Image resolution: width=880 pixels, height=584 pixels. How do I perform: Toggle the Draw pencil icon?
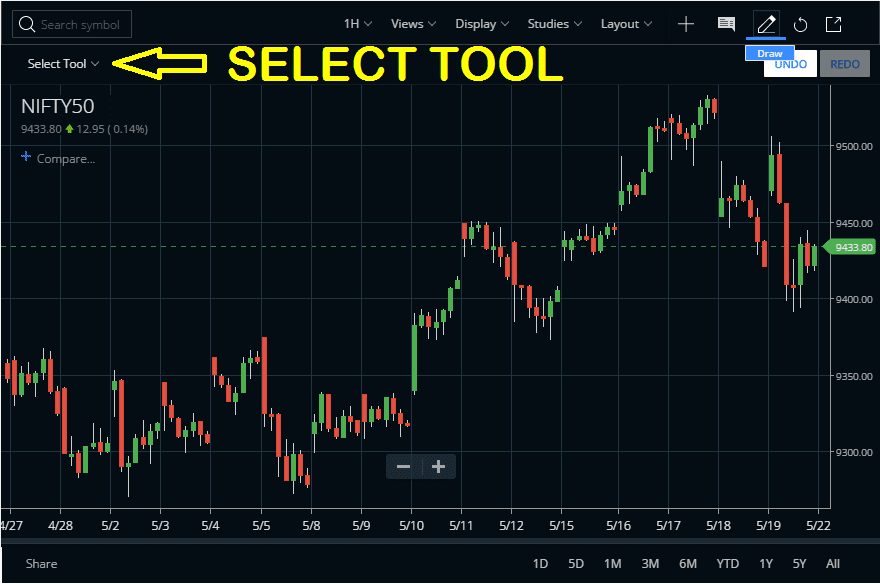tap(766, 25)
